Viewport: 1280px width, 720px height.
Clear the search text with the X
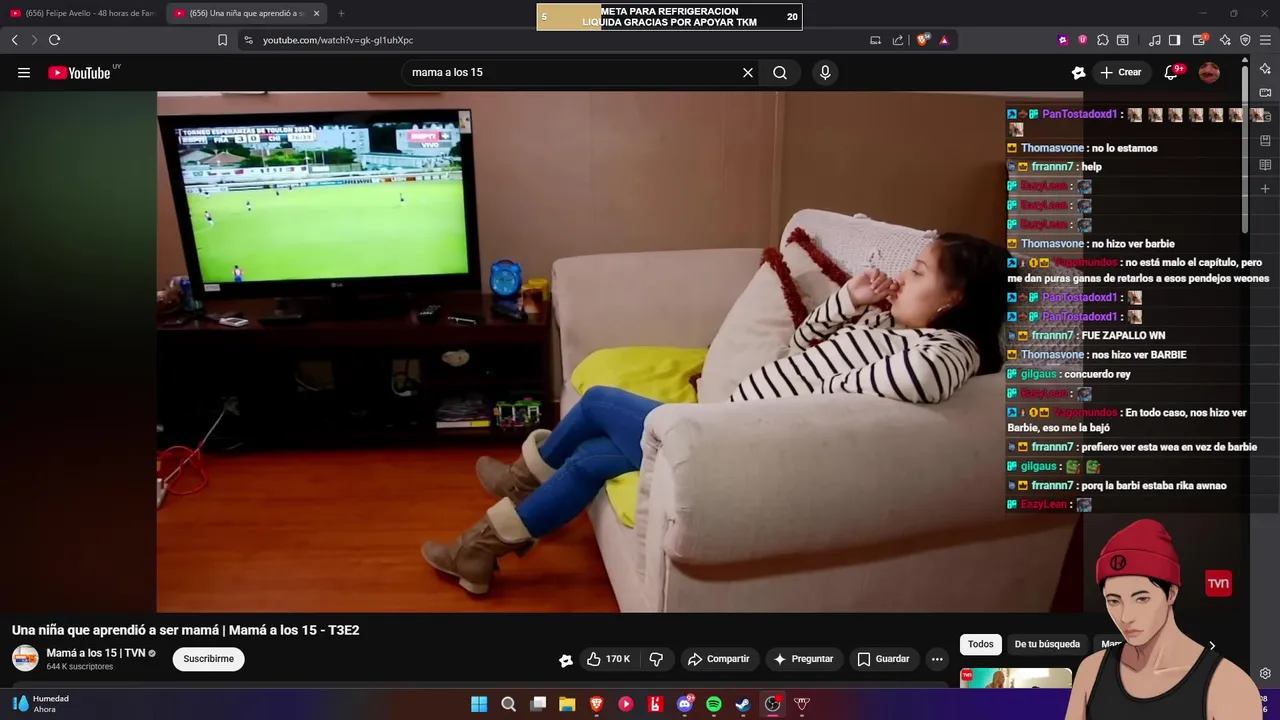click(747, 72)
